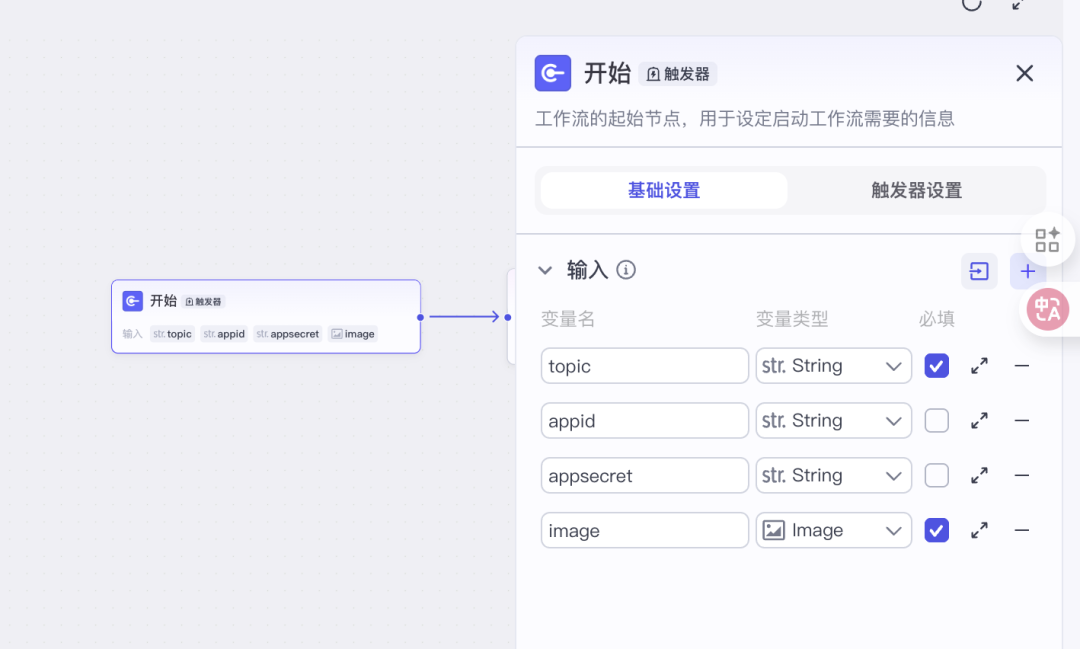This screenshot has width=1080, height=649.
Task: Open the variable type dropdown for topic
Action: pos(833,366)
